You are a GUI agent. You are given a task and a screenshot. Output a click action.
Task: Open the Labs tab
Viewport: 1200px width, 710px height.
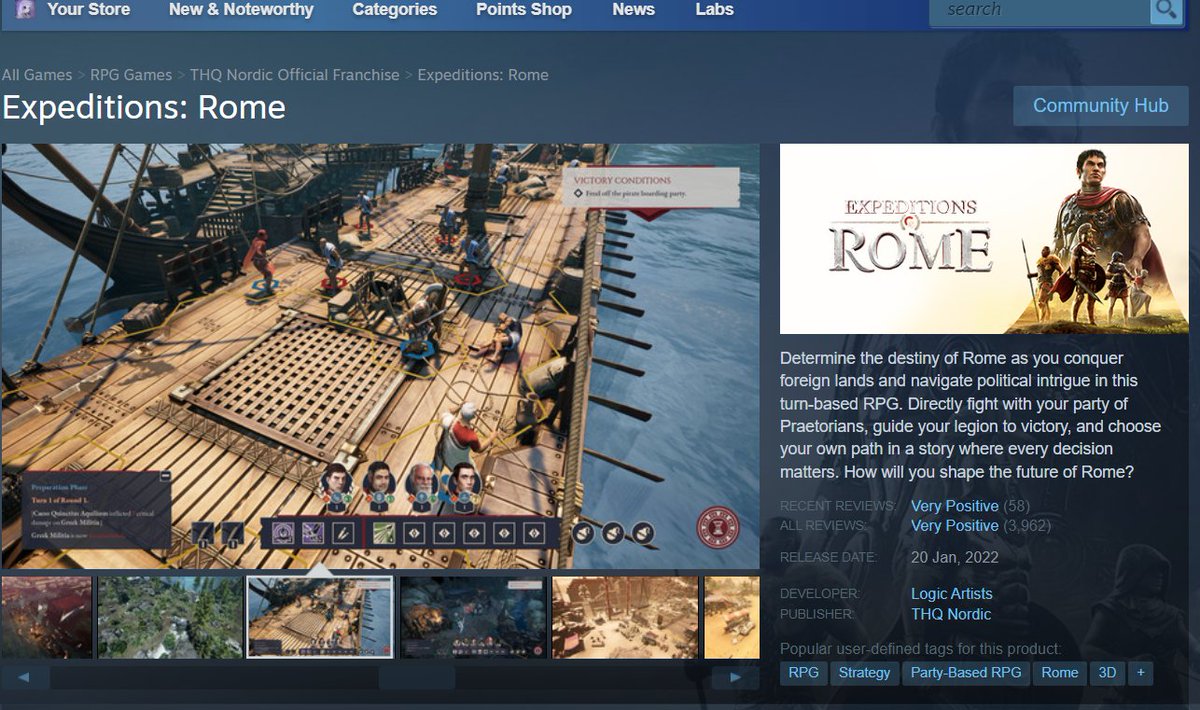pyautogui.click(x=714, y=10)
